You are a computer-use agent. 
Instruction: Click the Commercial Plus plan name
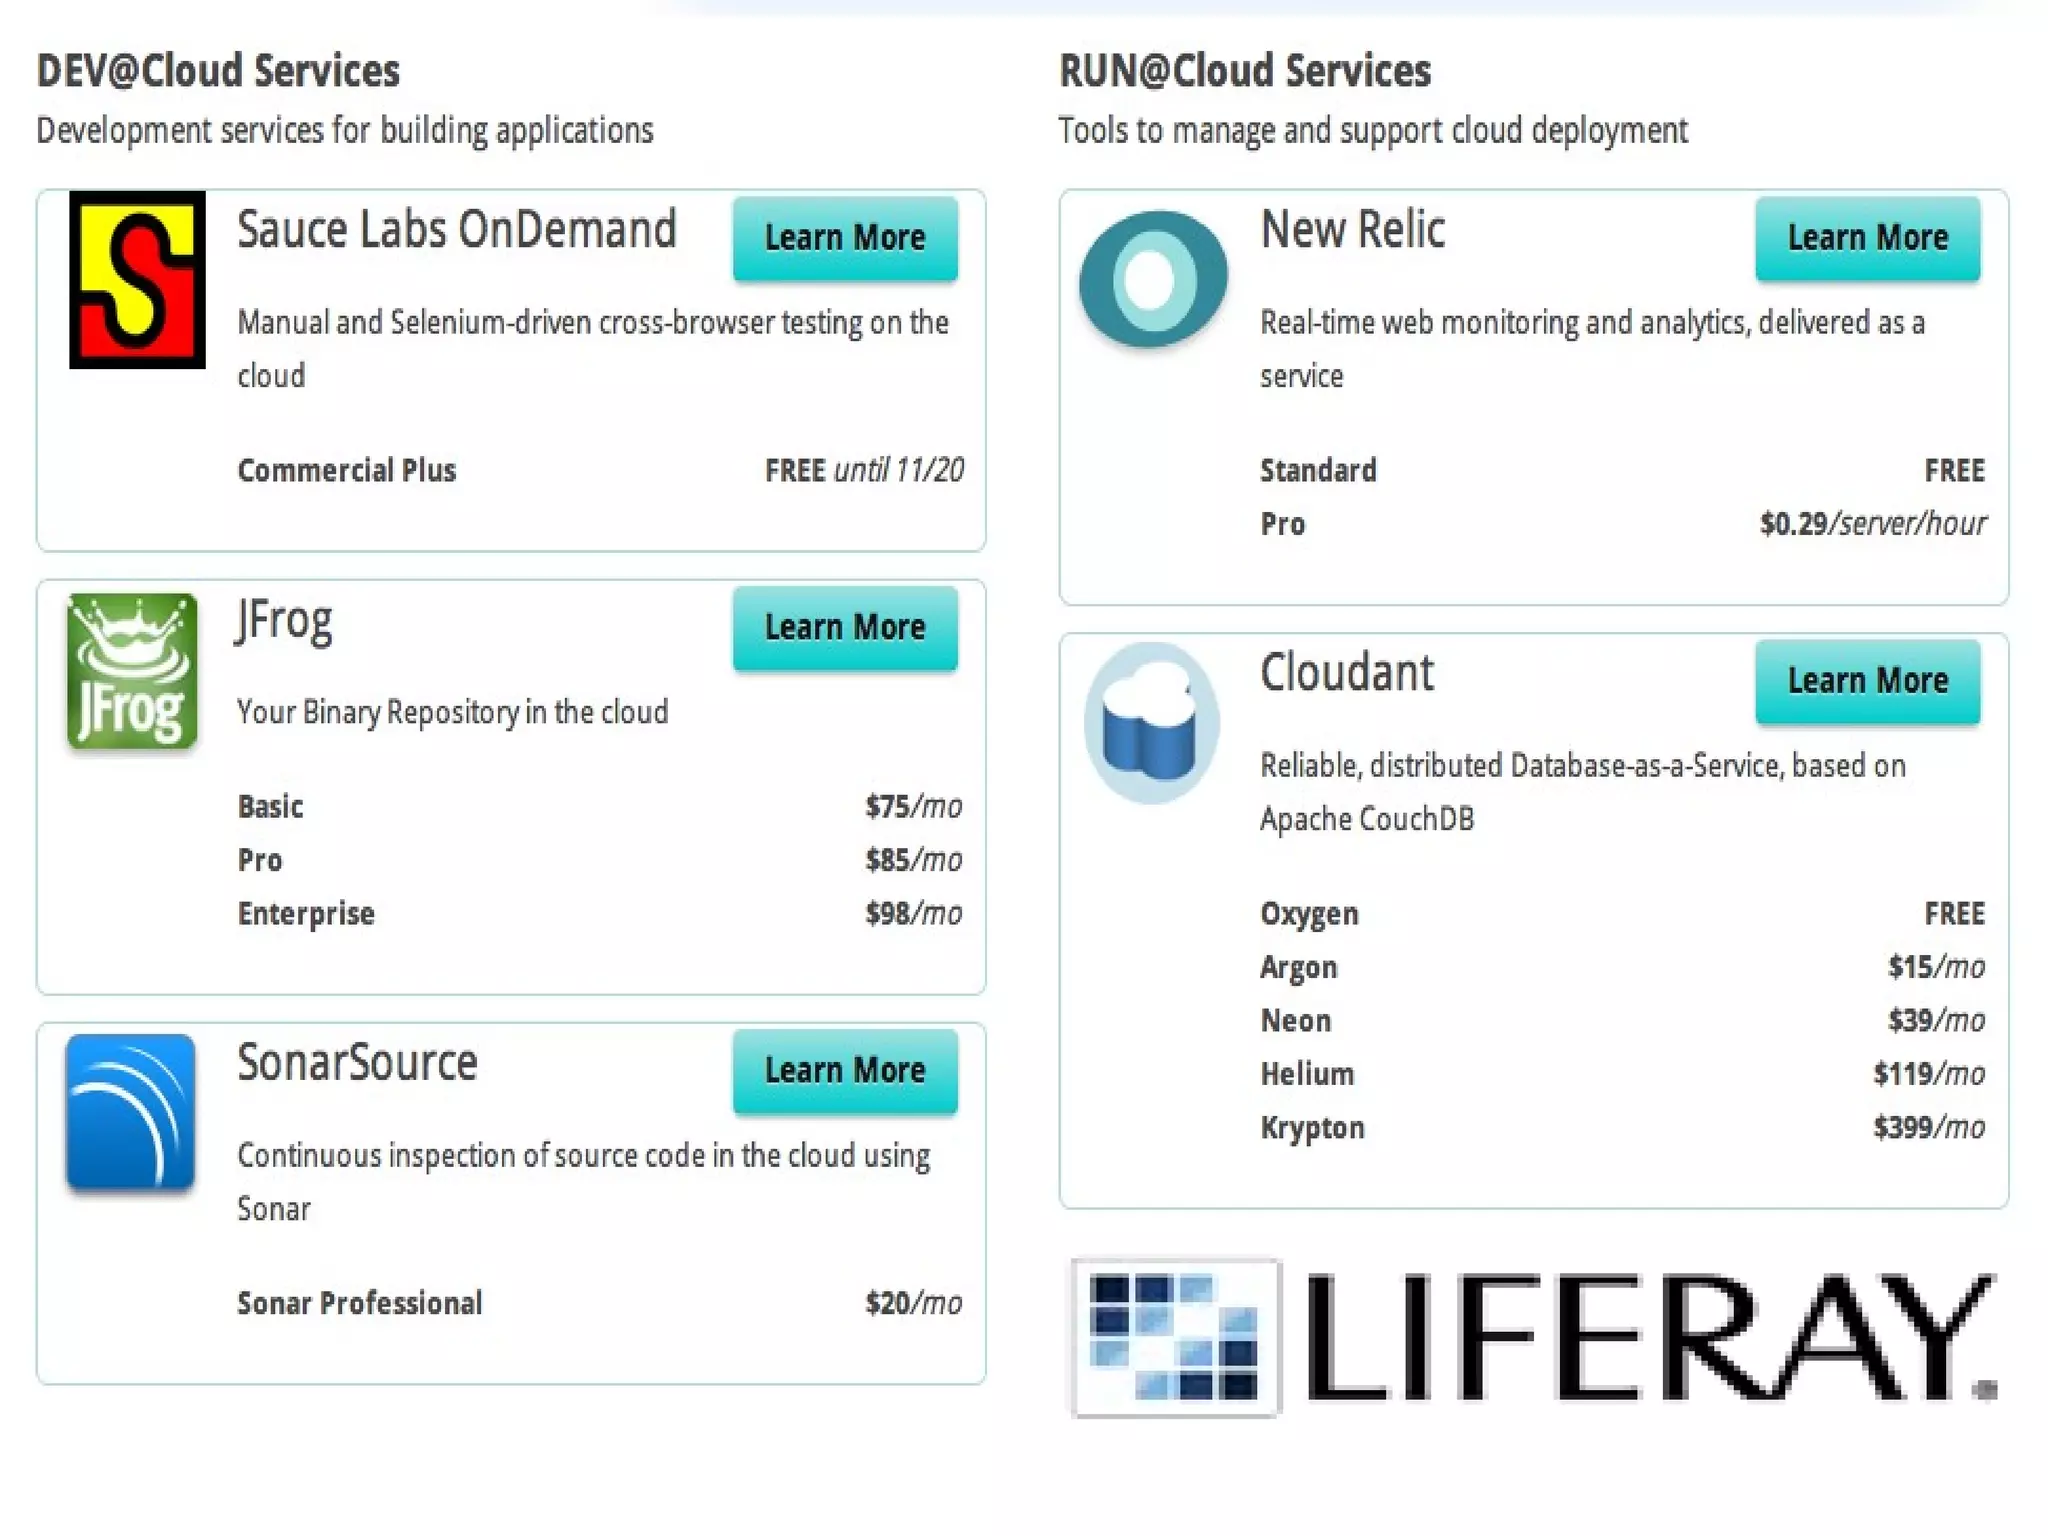click(347, 470)
